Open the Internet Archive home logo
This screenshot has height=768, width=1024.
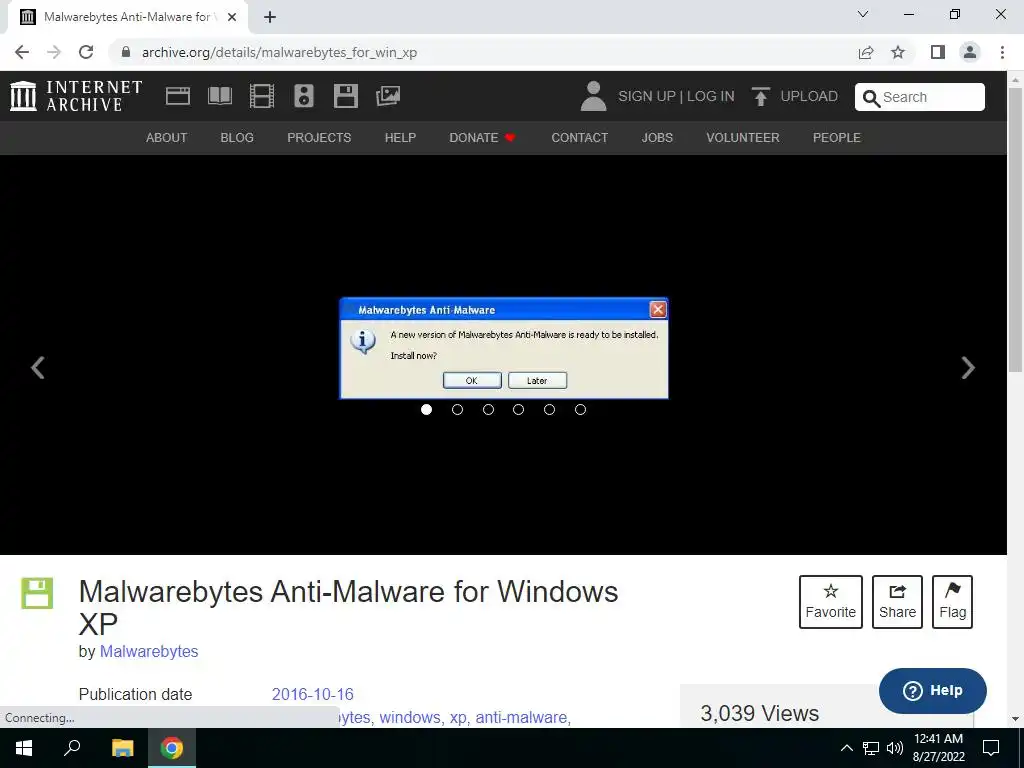[x=76, y=96]
